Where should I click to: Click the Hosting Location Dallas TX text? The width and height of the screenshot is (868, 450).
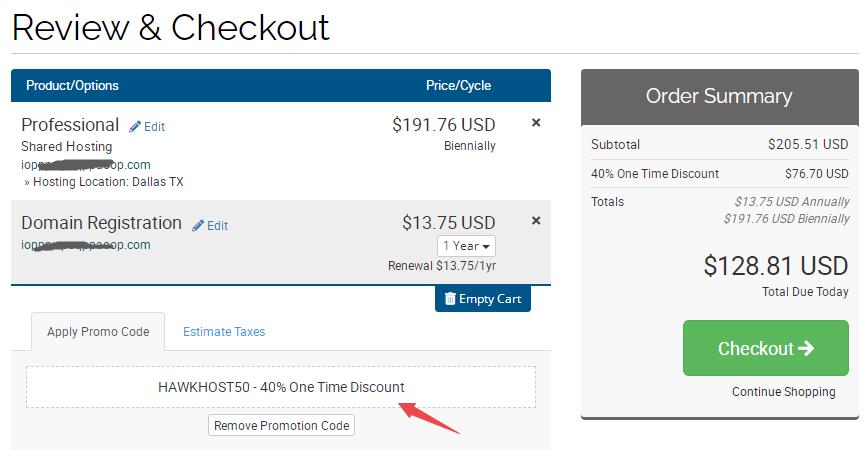[x=108, y=182]
